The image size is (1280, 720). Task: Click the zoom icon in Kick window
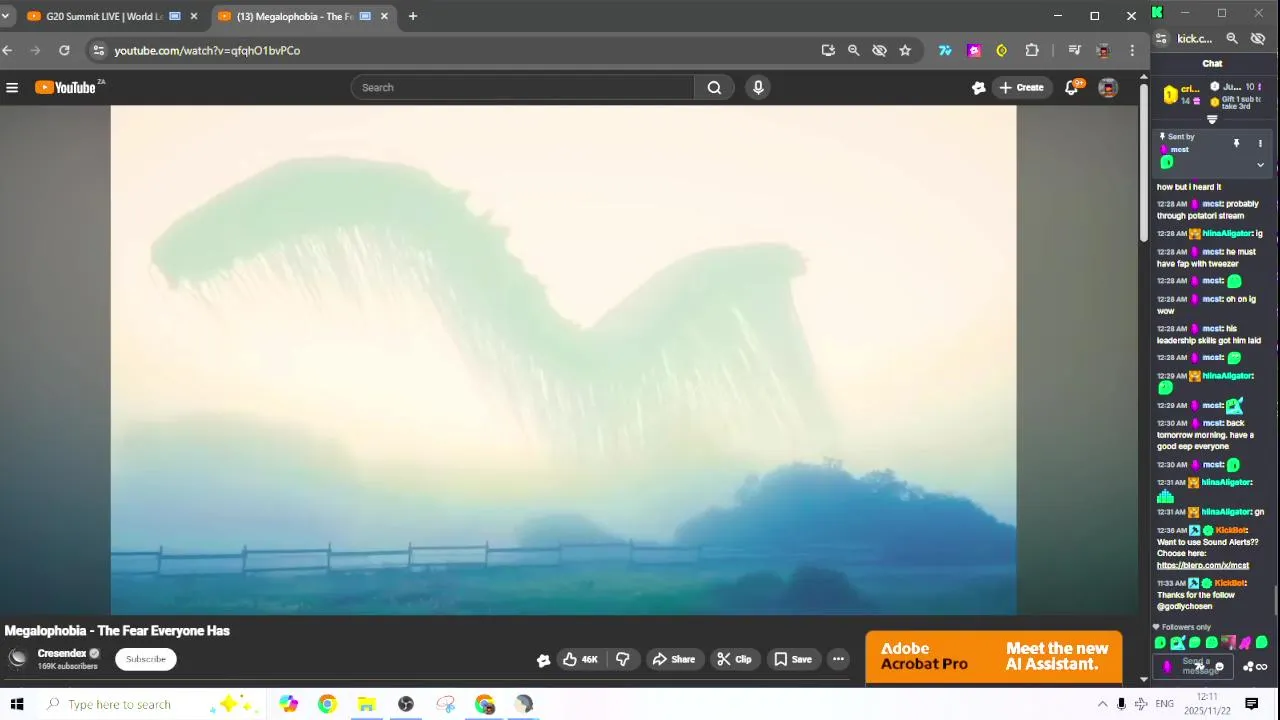[x=1232, y=39]
